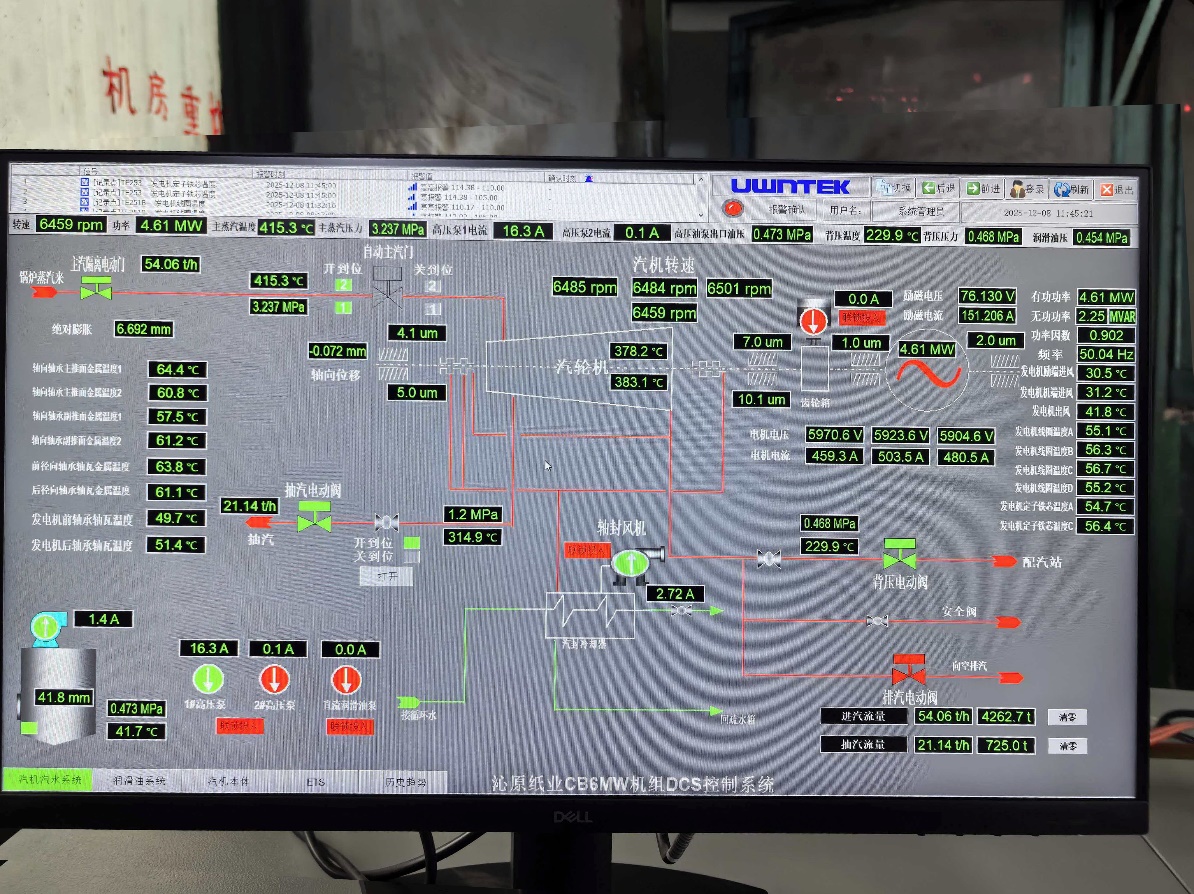The image size is (1194, 894).
Task: Click the 背压电动阀 back pressure valve icon
Action: (899, 558)
